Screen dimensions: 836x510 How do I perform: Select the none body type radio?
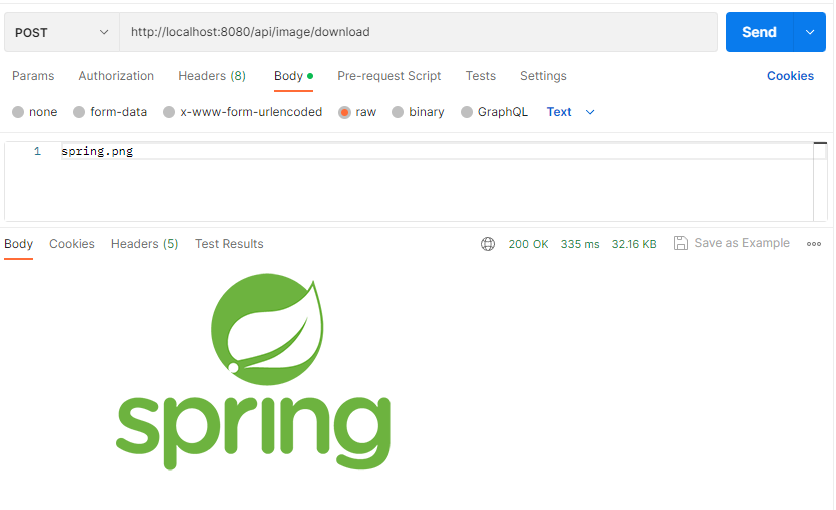18,112
